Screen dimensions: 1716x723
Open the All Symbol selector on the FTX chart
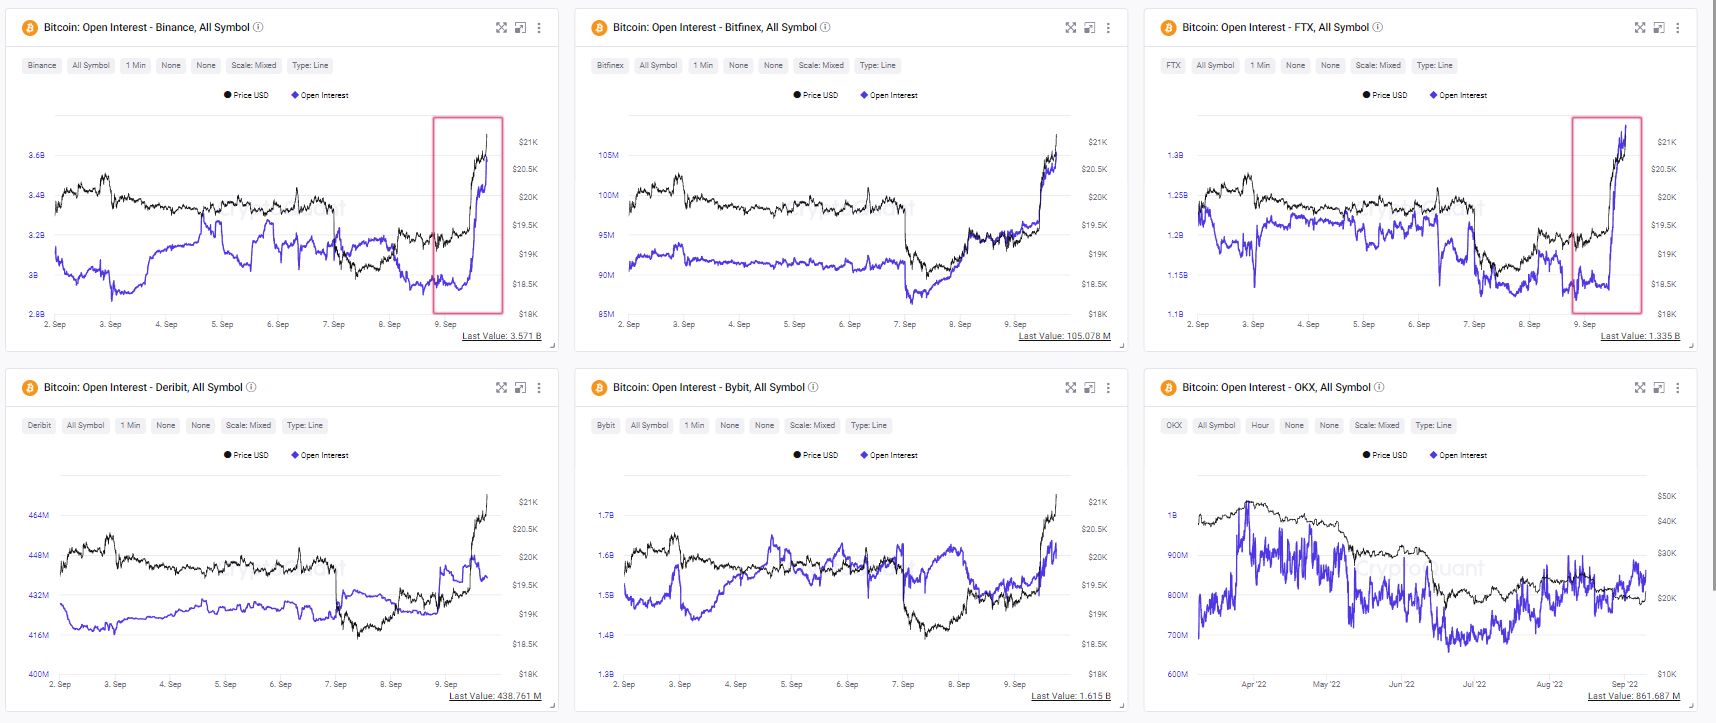(1215, 65)
